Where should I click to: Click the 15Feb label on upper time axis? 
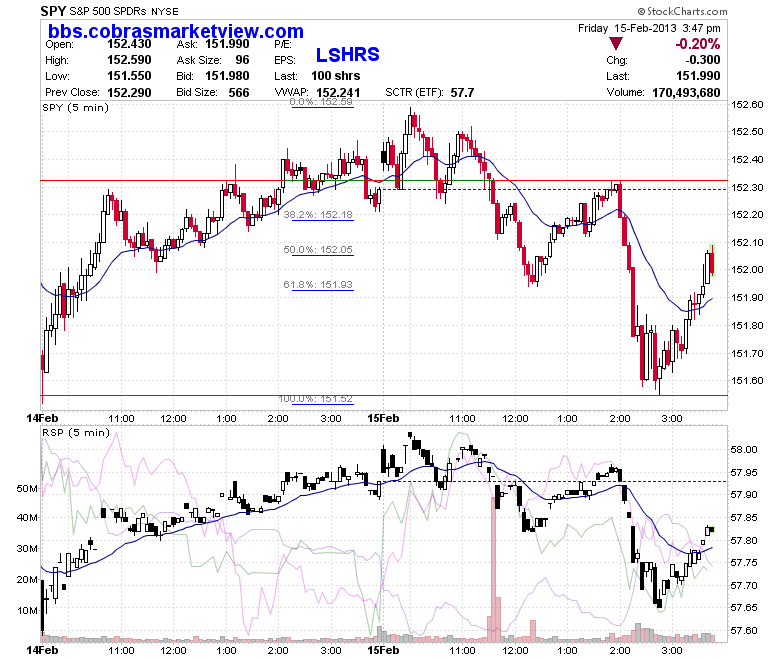(383, 418)
